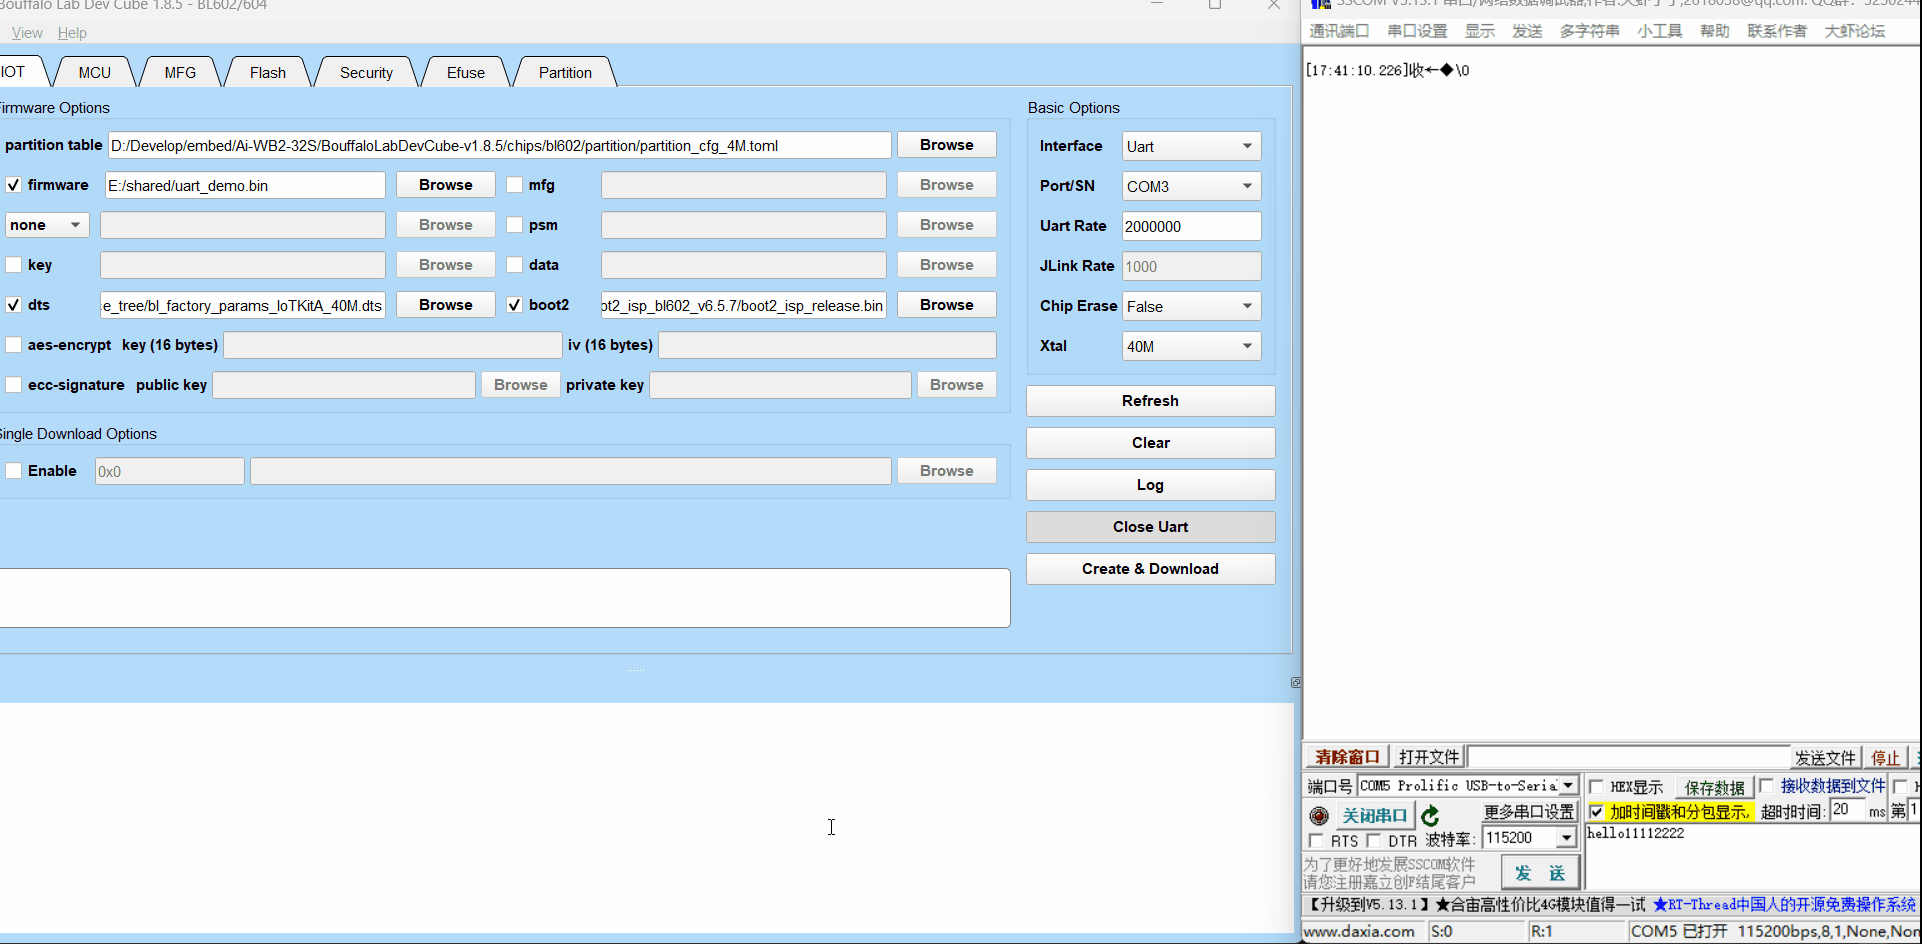
Task: Click the 保存数据 button
Action: 1714,788
